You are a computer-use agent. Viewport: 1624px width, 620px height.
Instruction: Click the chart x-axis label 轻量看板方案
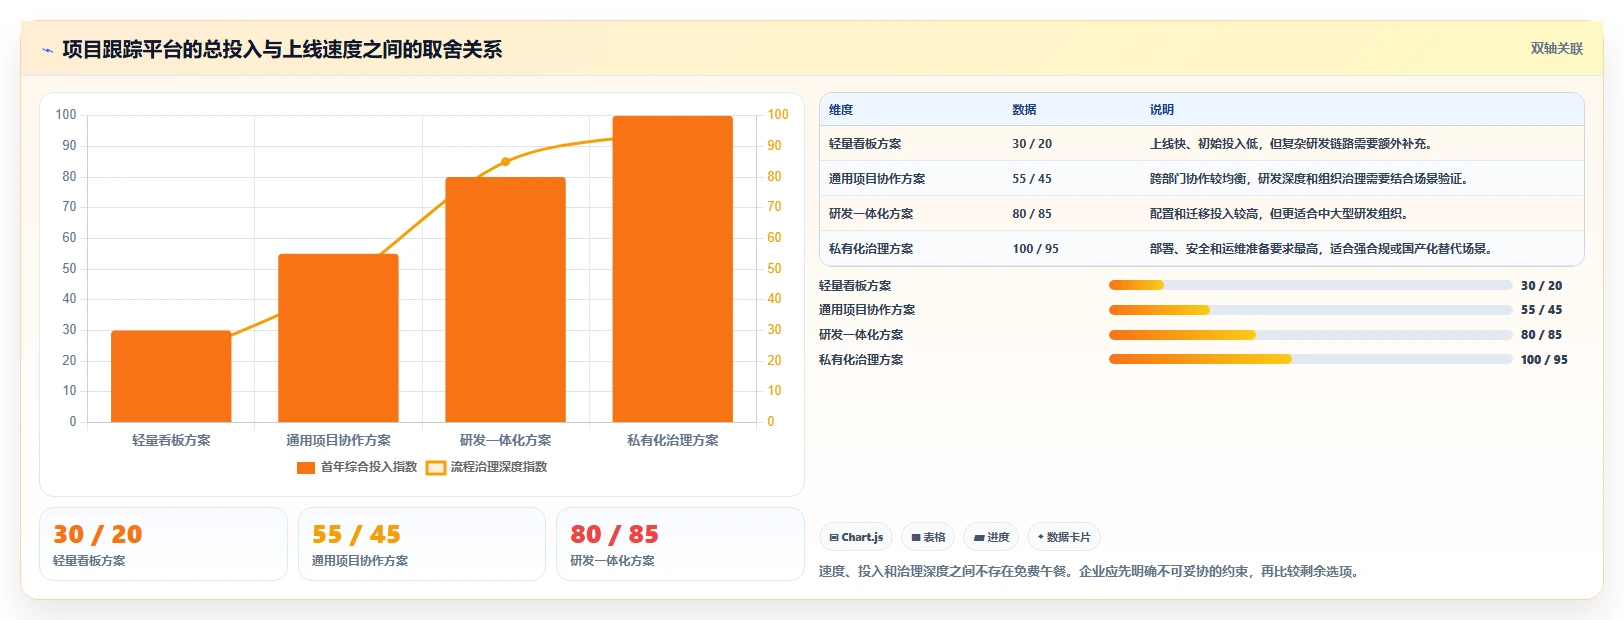(x=171, y=440)
